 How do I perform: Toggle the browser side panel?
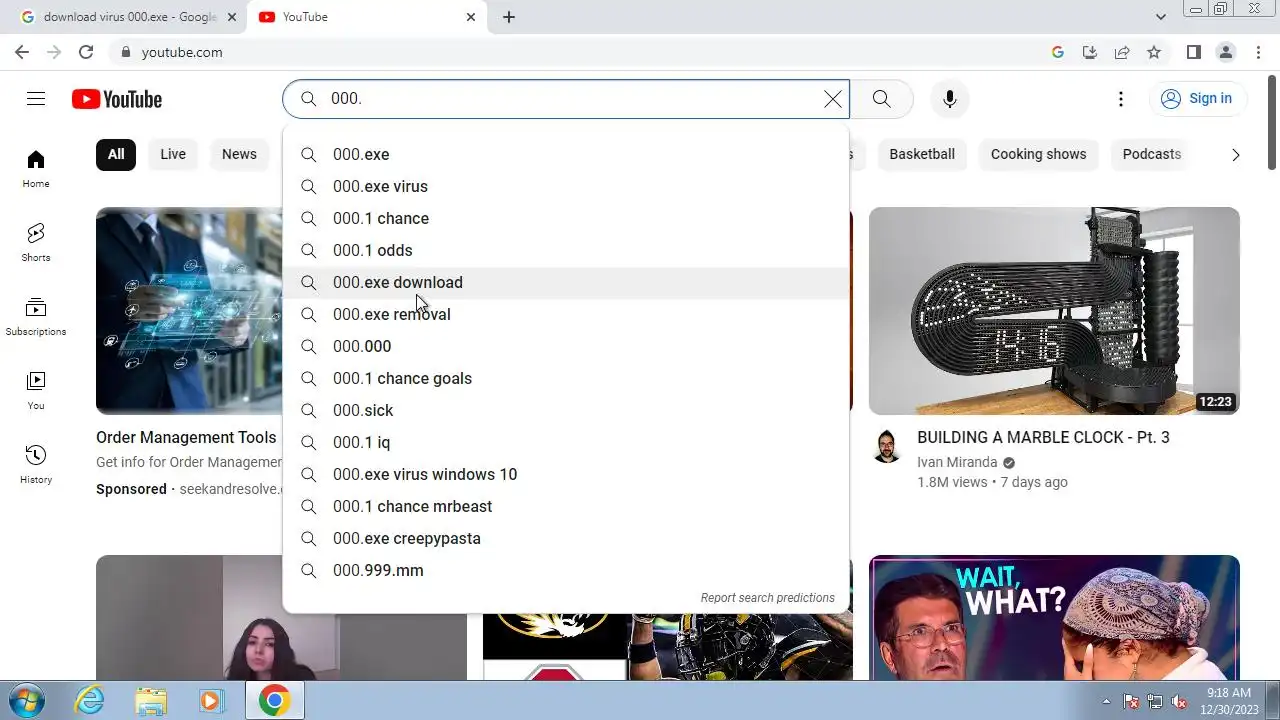click(1194, 52)
